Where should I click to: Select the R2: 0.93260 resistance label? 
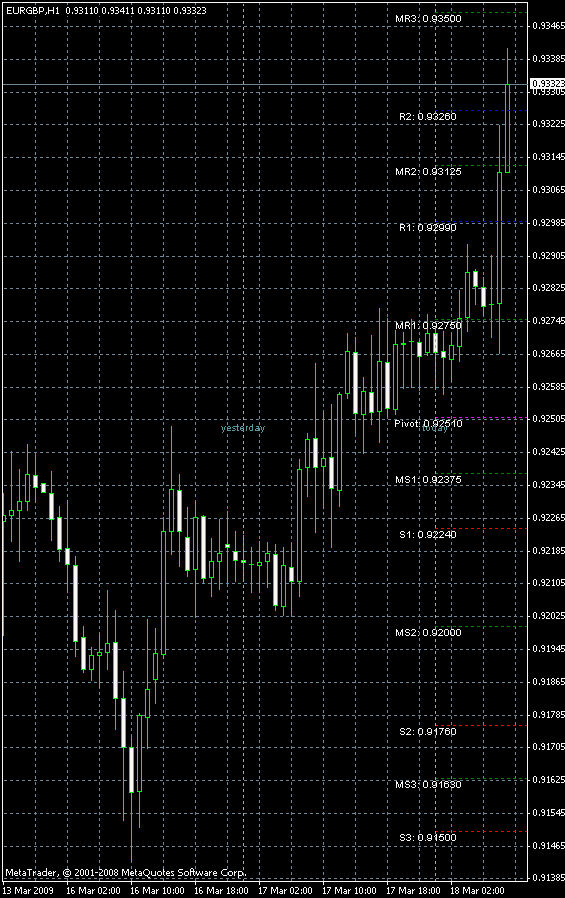428,117
